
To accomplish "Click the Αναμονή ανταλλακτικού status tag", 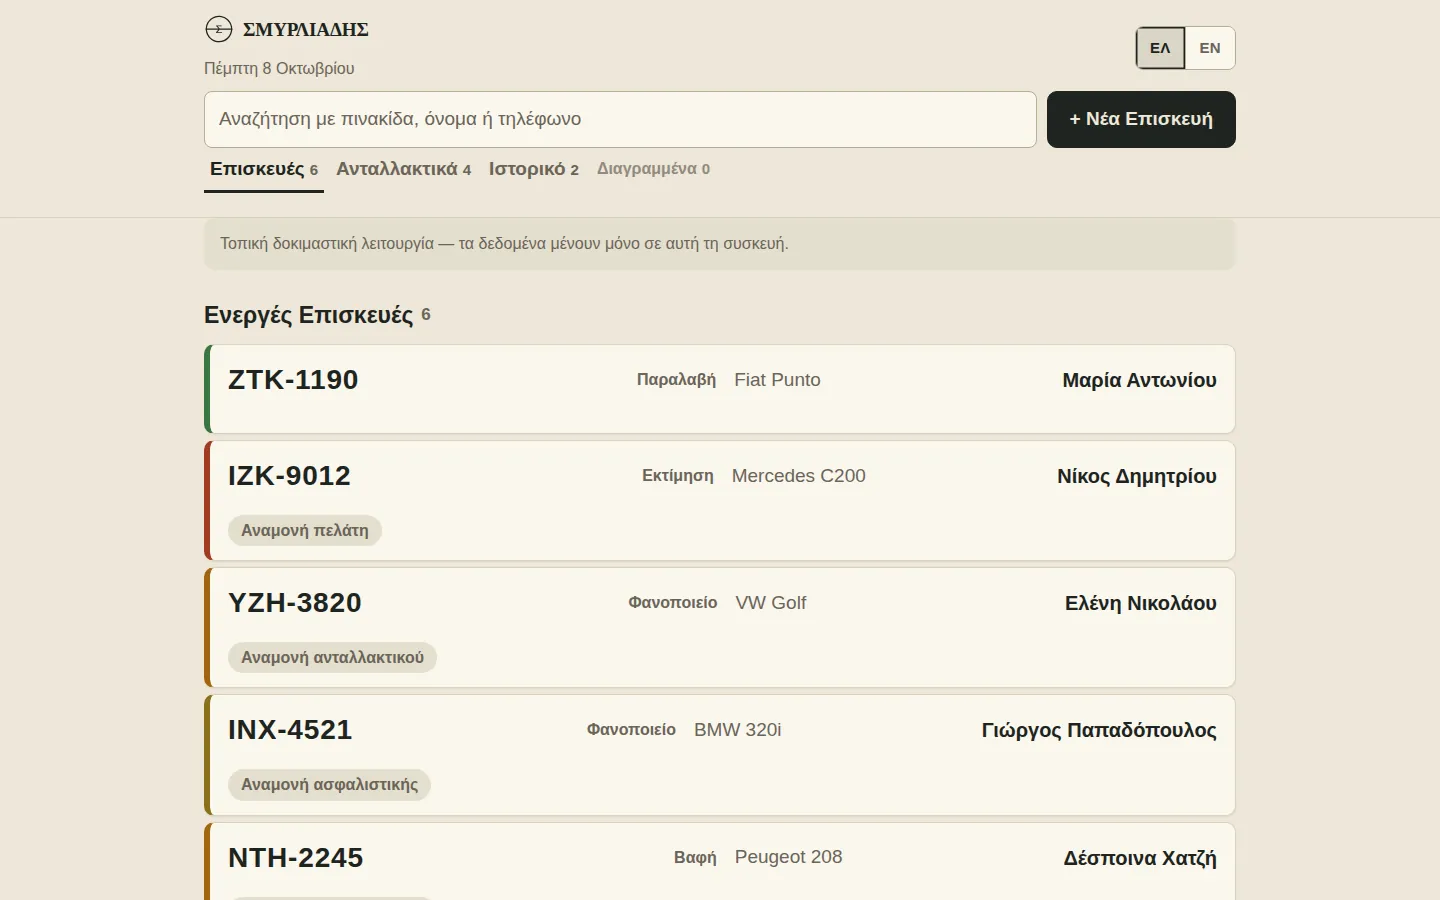I will point(332,657).
